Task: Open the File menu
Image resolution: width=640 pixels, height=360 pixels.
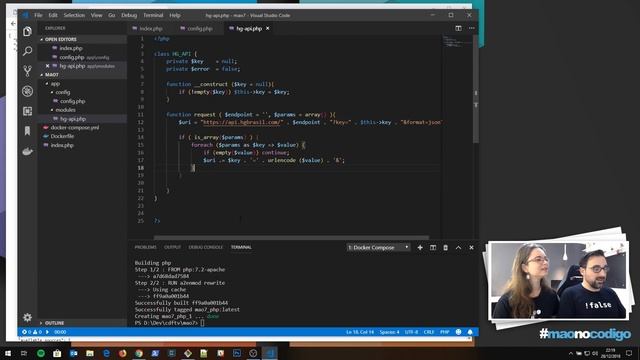Action: click(38, 15)
